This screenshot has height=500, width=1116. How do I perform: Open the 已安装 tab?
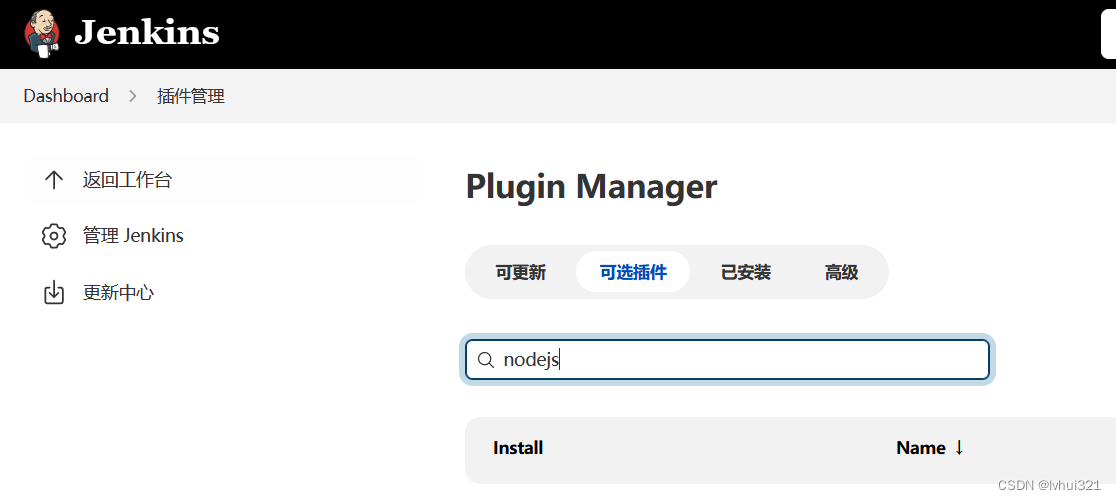tap(746, 272)
